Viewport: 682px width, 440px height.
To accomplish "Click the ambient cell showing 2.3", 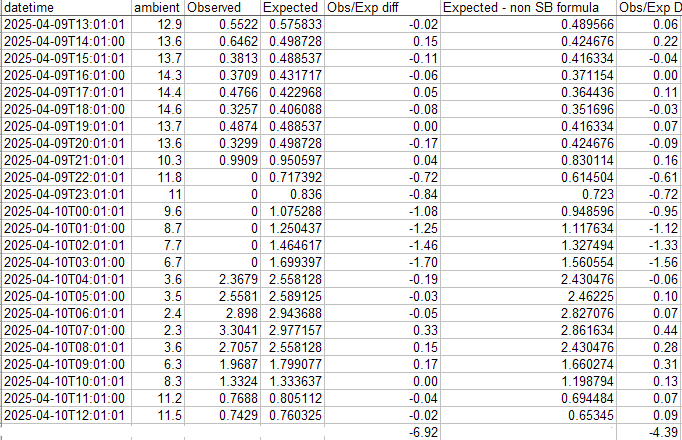I will (158, 329).
